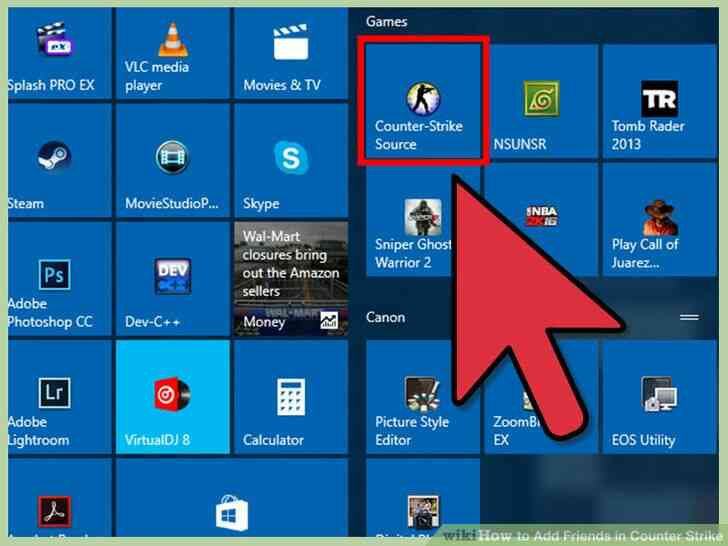Launch the Play Call of Juarez tile
This screenshot has width=728, height=546.
click(x=660, y=220)
